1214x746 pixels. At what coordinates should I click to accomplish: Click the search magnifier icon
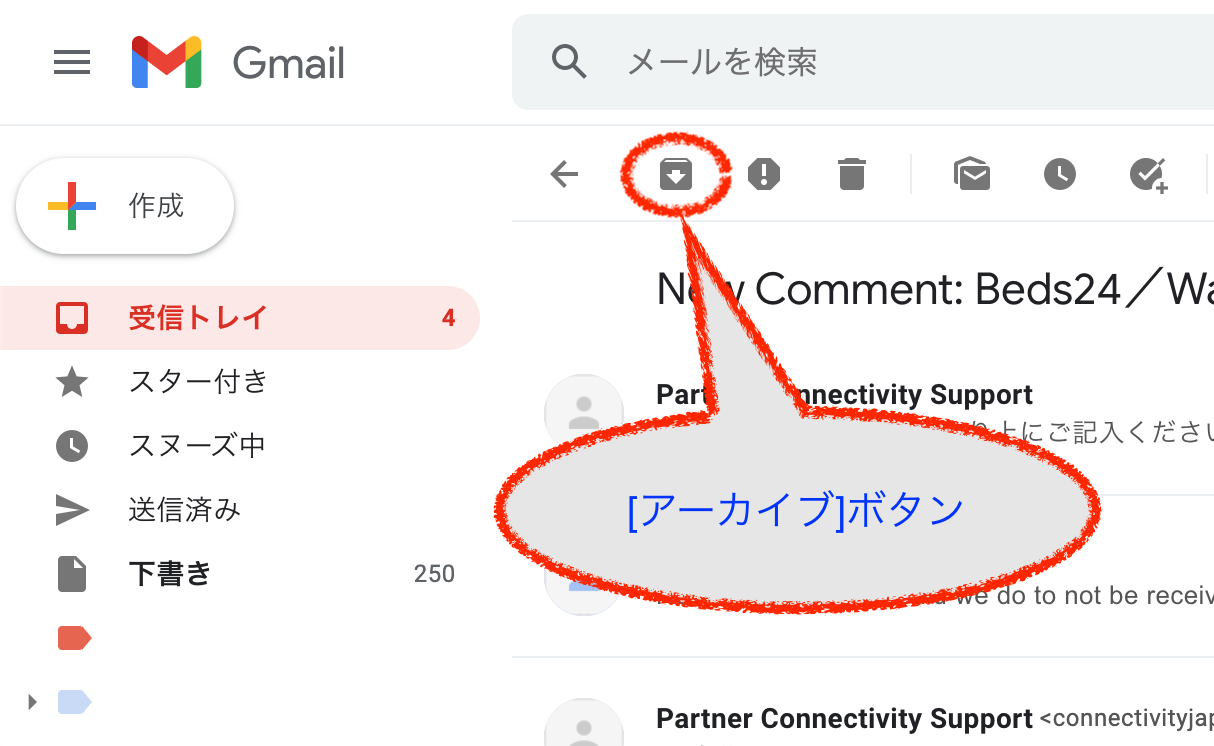(x=569, y=62)
